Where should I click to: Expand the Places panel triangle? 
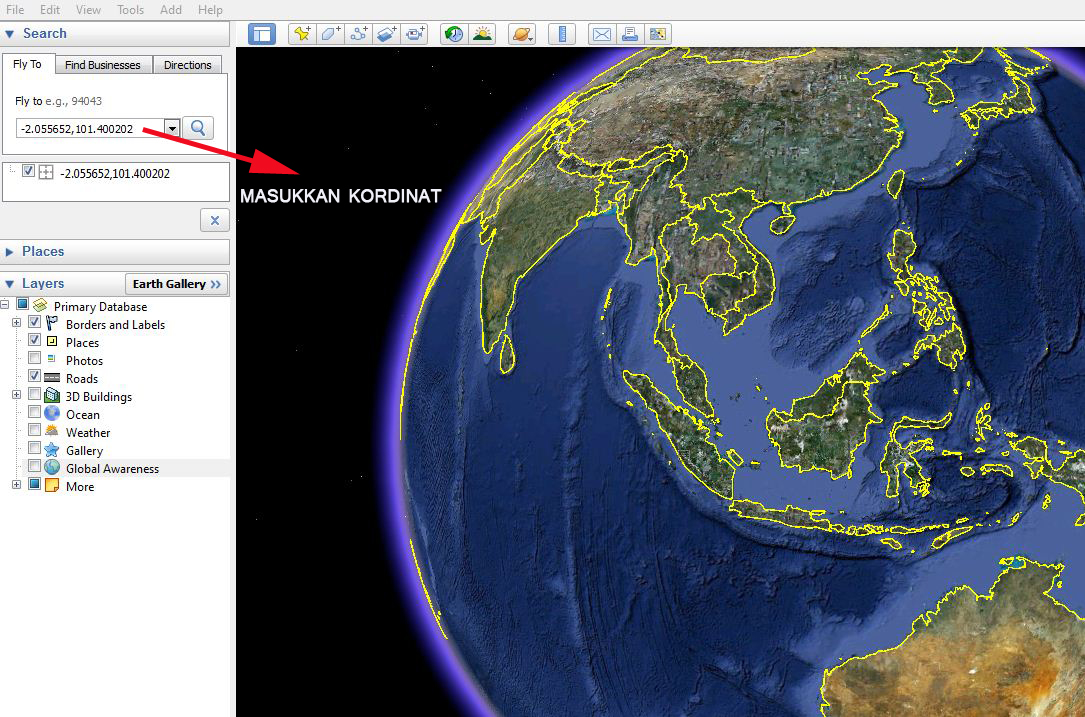10,252
